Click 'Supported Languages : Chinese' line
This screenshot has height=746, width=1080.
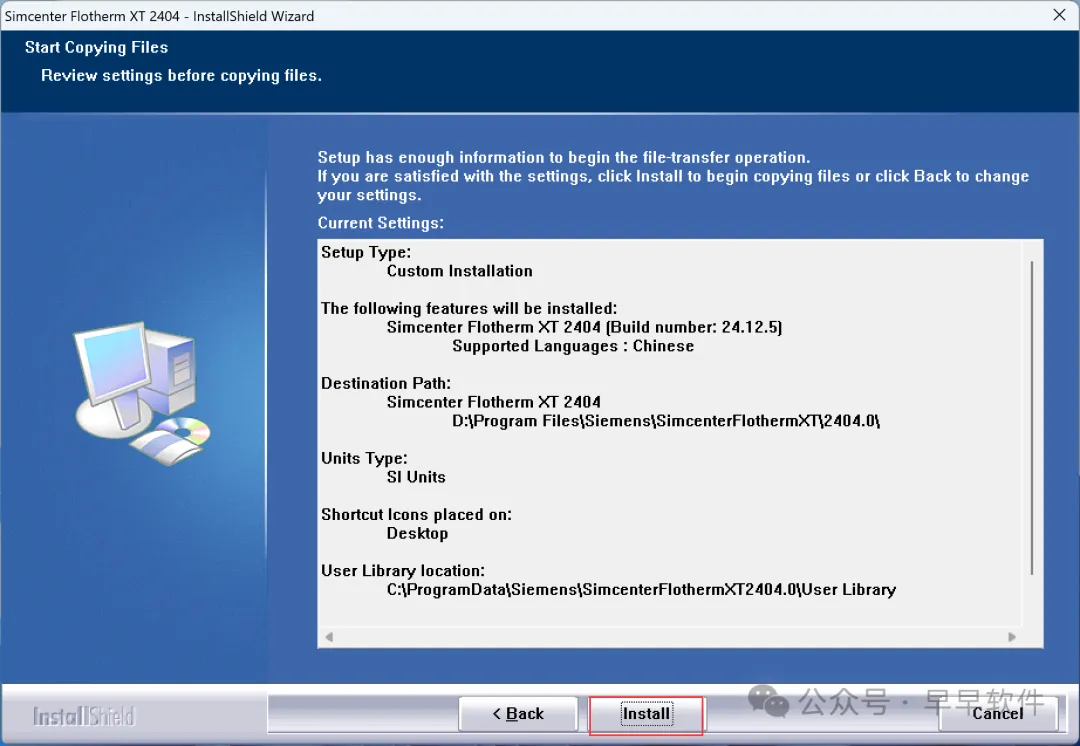click(573, 346)
